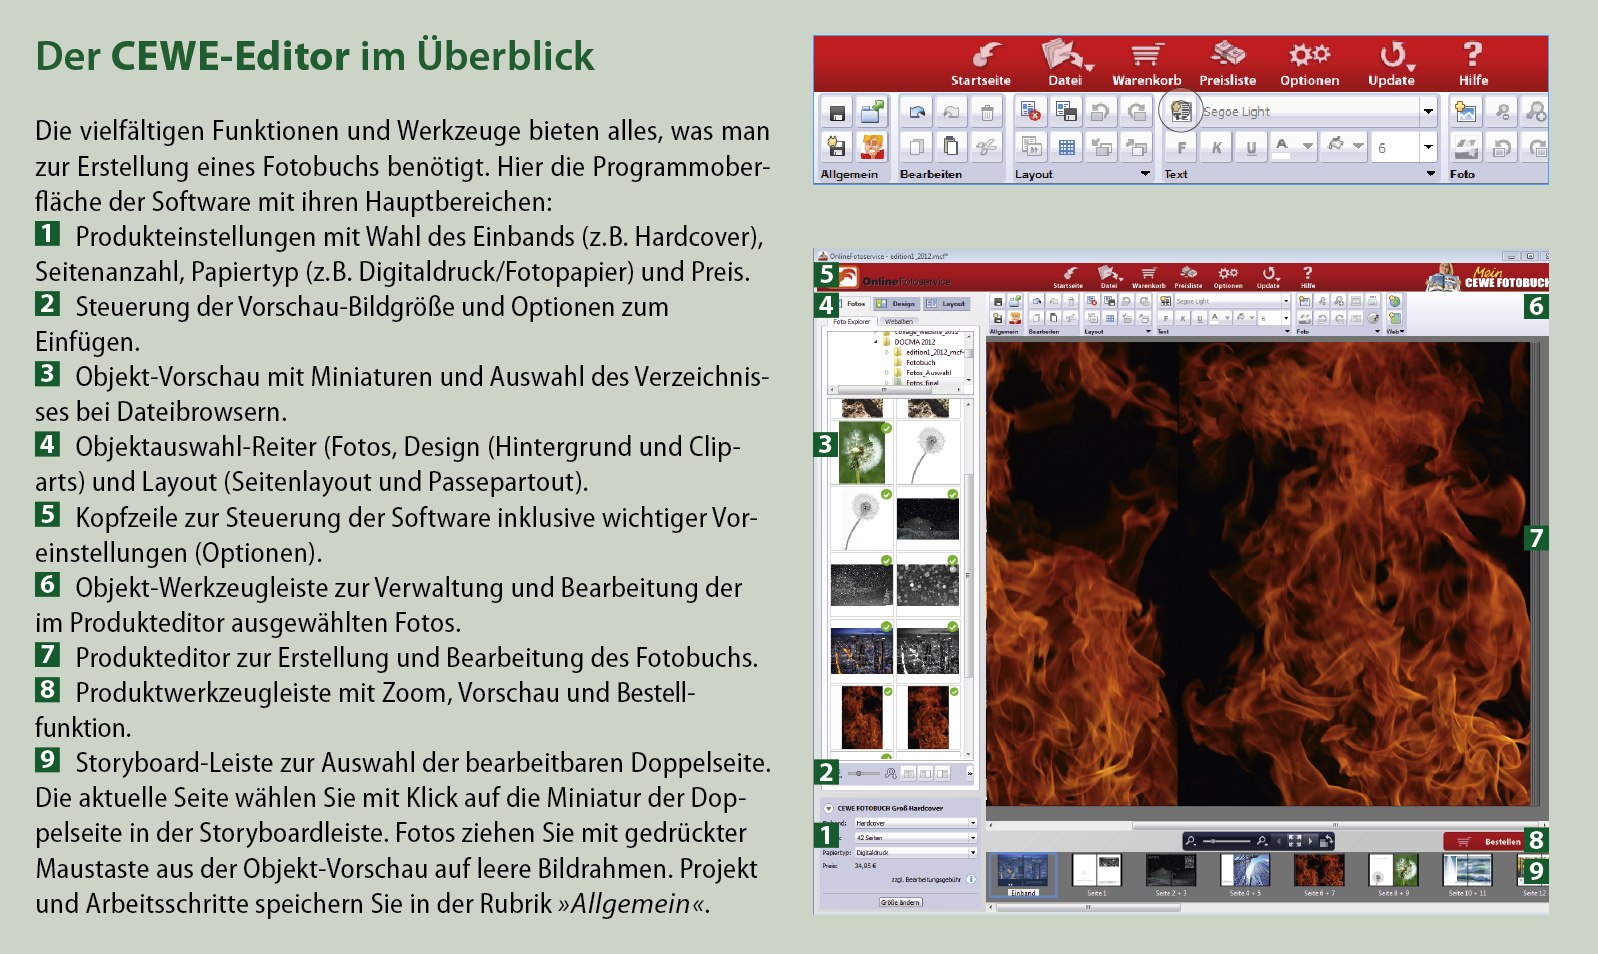Open the Datei menu in the enlarged toolbar

click(1064, 62)
